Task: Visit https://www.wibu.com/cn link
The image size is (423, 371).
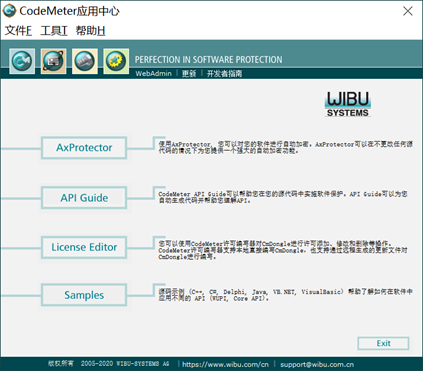Action: pyautogui.click(x=225, y=364)
